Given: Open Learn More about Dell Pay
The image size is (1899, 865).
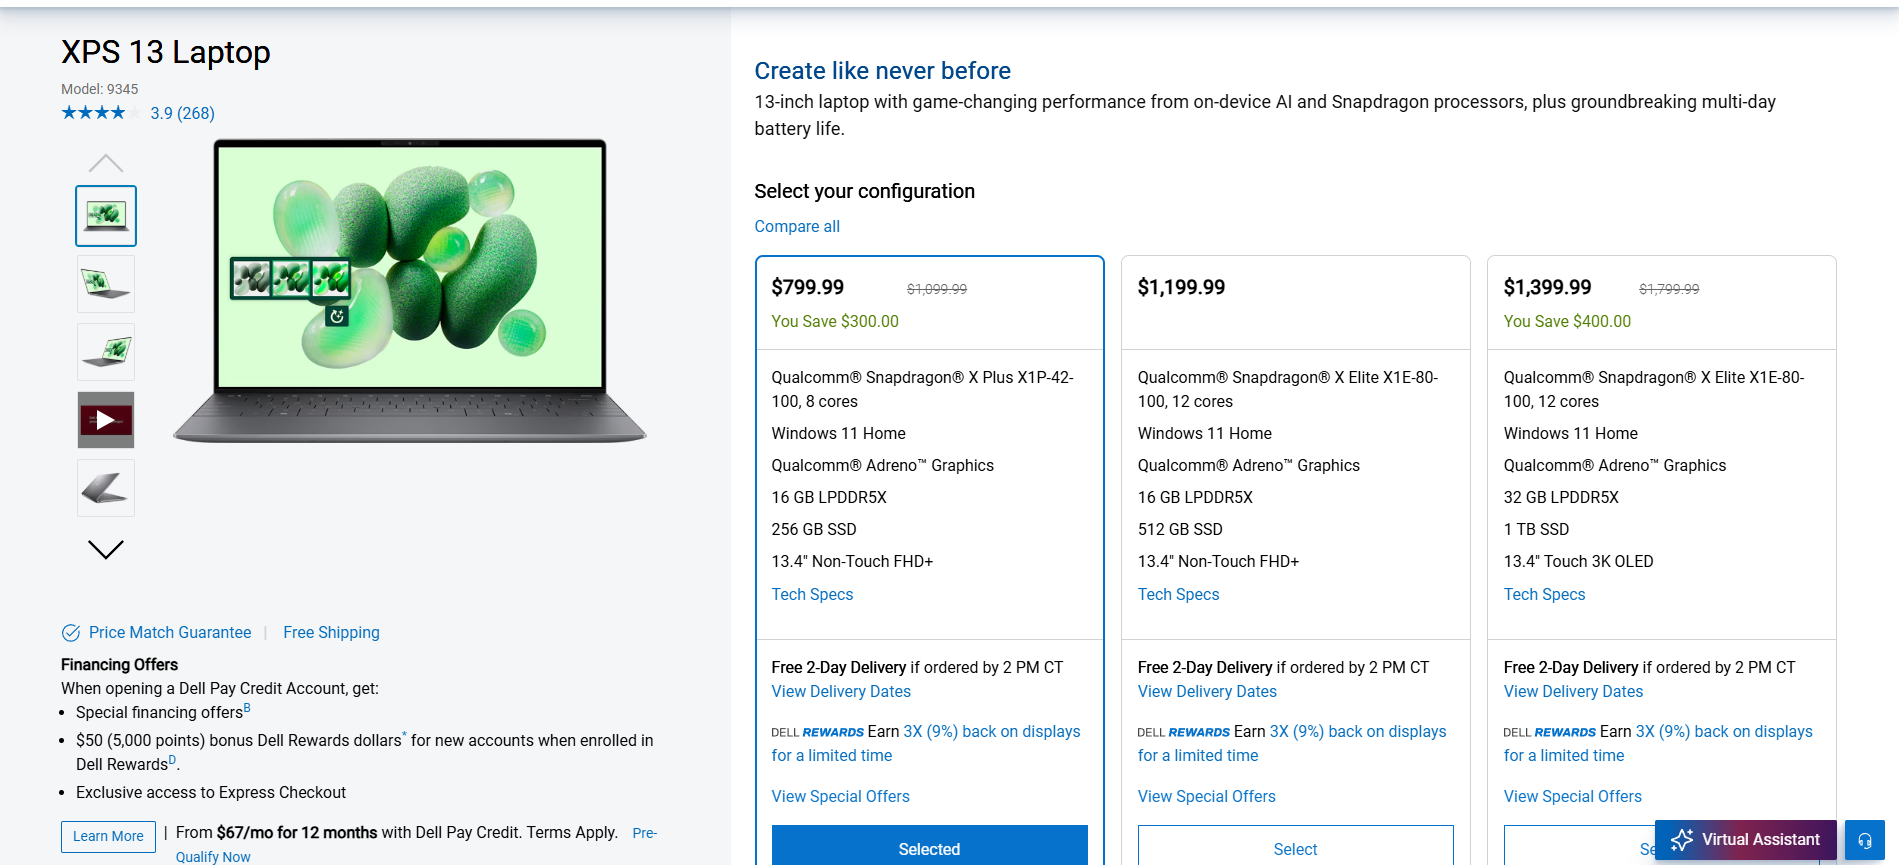Looking at the screenshot, I should click(108, 837).
